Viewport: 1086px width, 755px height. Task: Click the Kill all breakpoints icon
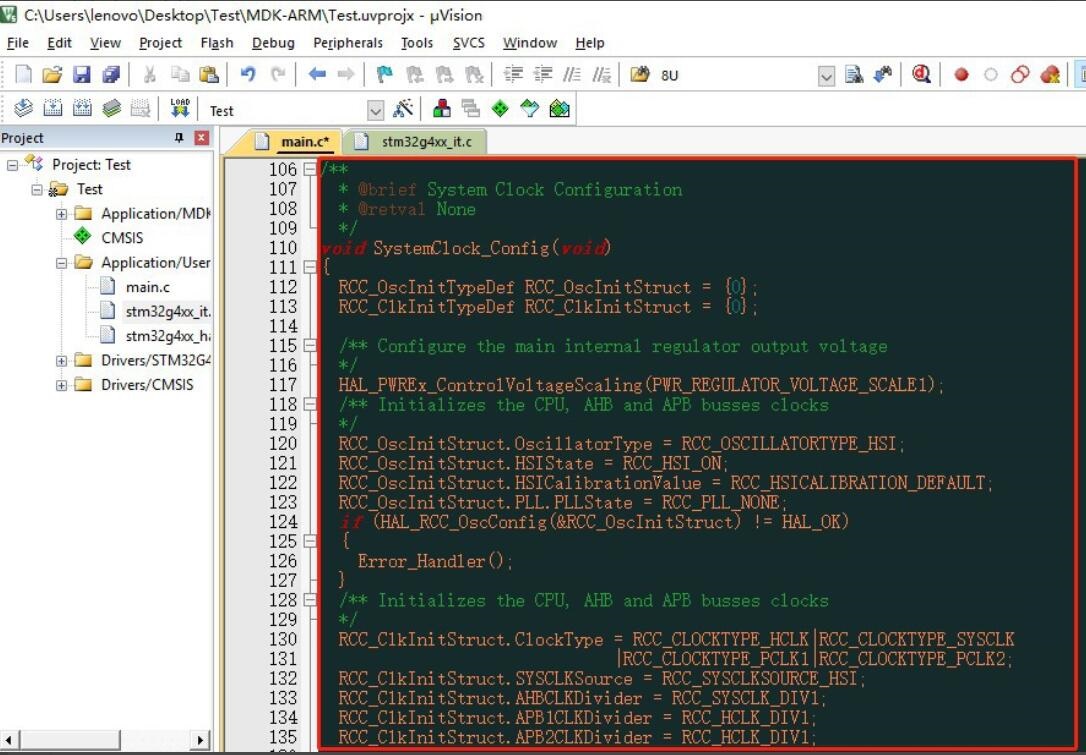click(1050, 75)
